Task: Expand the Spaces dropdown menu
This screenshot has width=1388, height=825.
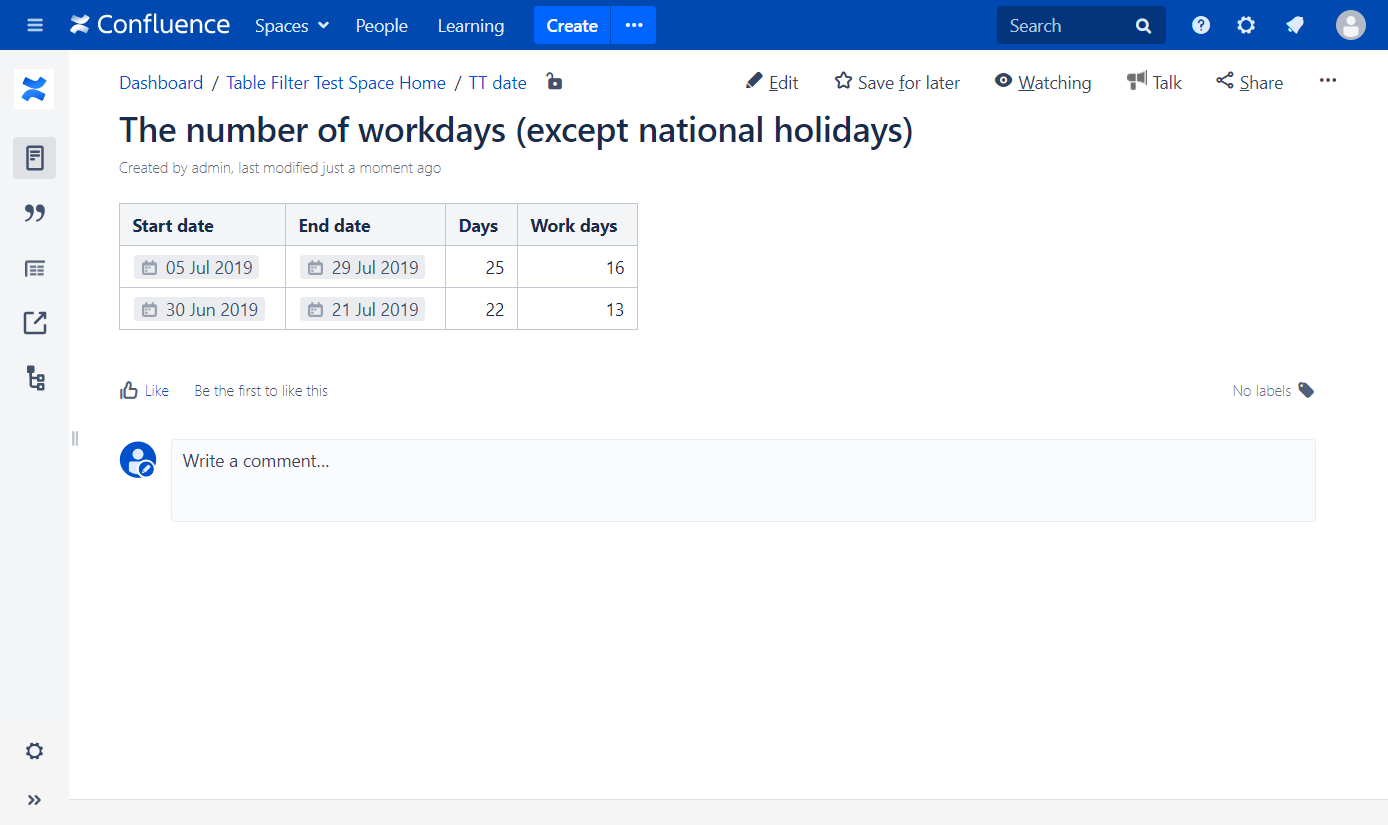Action: 291,26
